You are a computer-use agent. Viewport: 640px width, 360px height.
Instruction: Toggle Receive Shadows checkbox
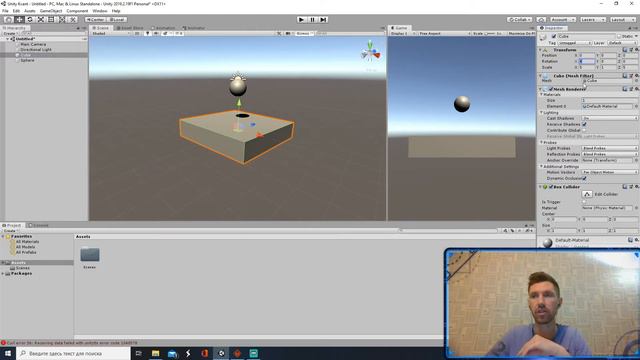(584, 124)
